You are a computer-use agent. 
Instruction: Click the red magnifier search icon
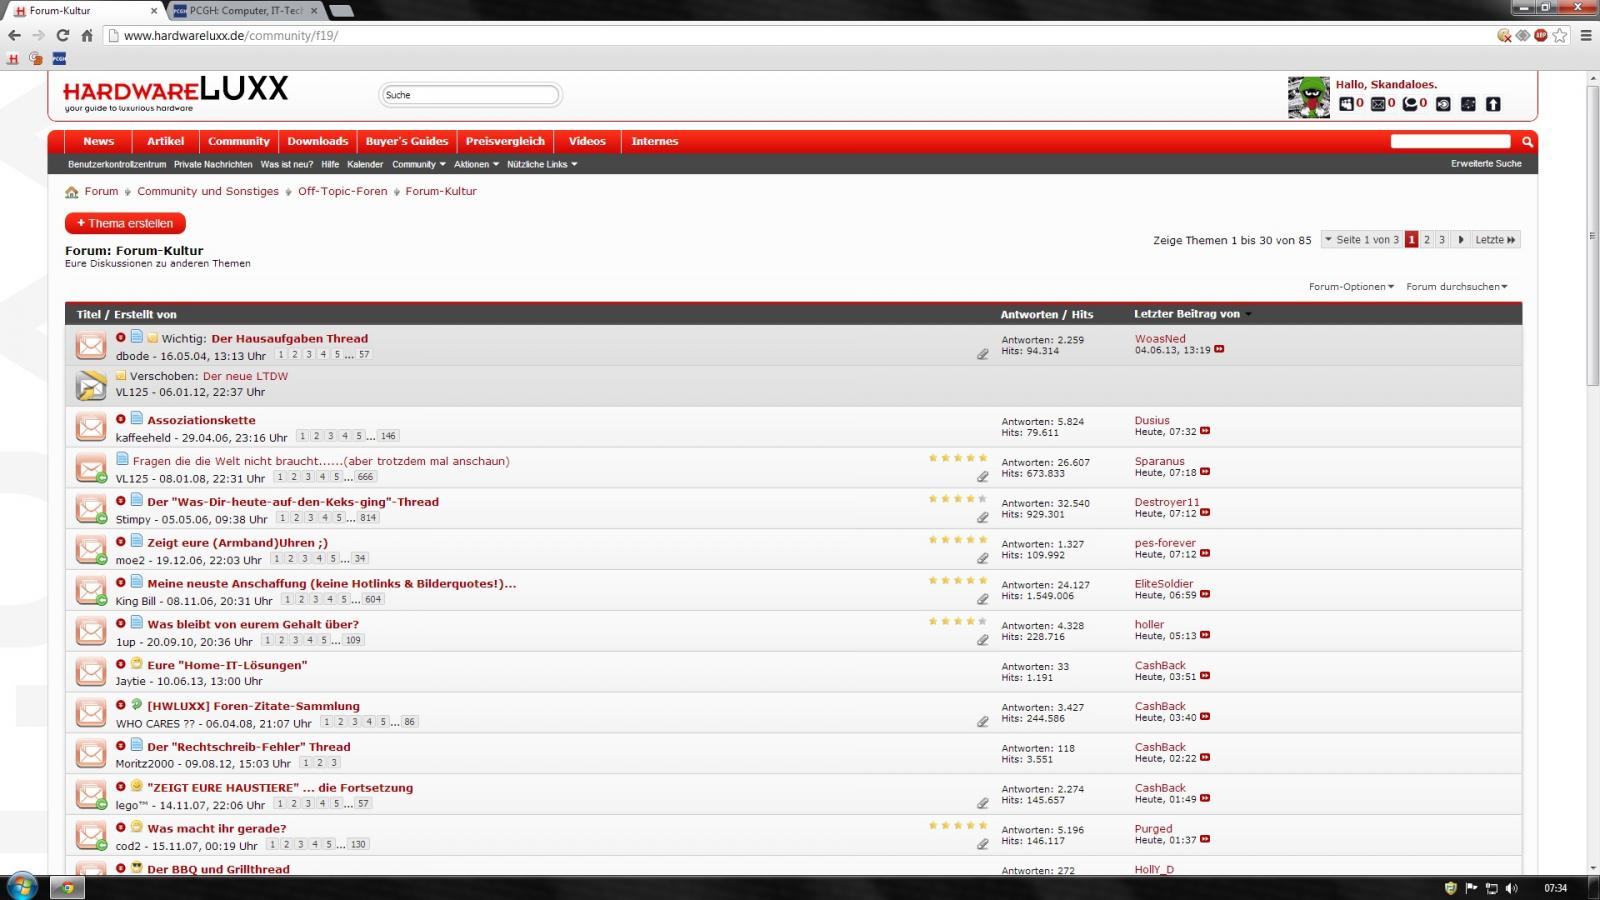tap(1527, 141)
